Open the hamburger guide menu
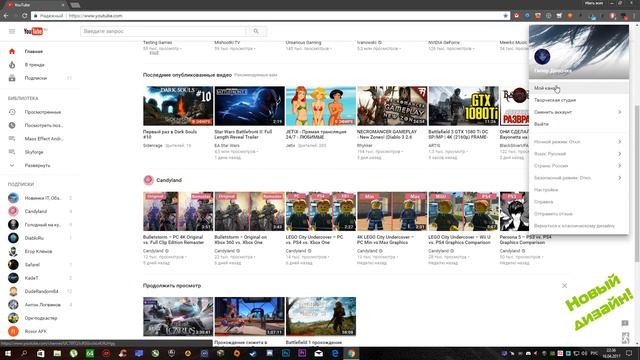The width and height of the screenshot is (640, 360). click(x=12, y=31)
